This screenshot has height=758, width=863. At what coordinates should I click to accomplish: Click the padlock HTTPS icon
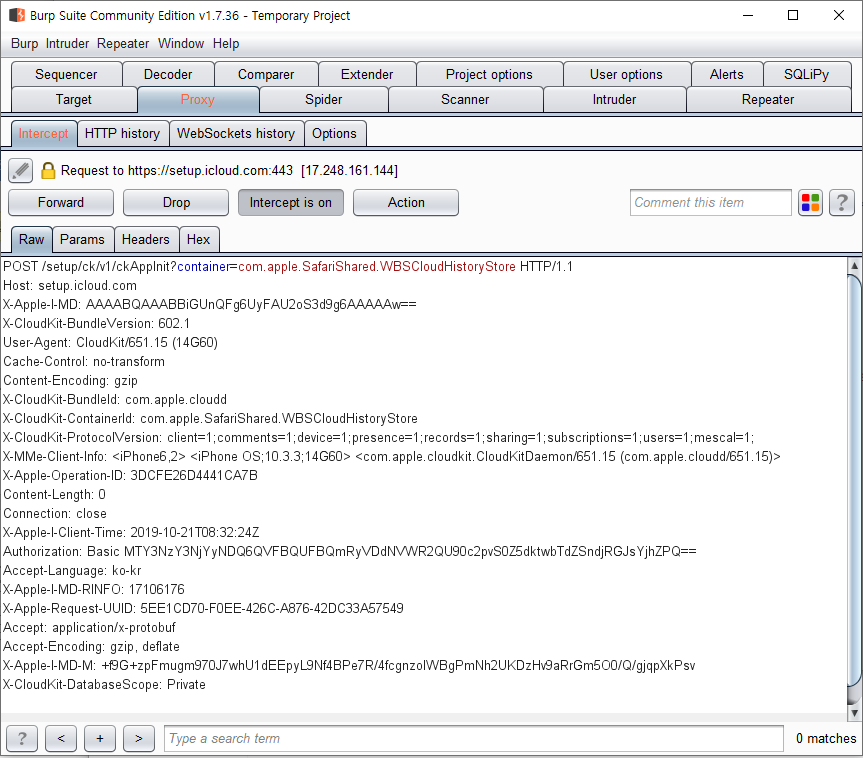[48, 171]
